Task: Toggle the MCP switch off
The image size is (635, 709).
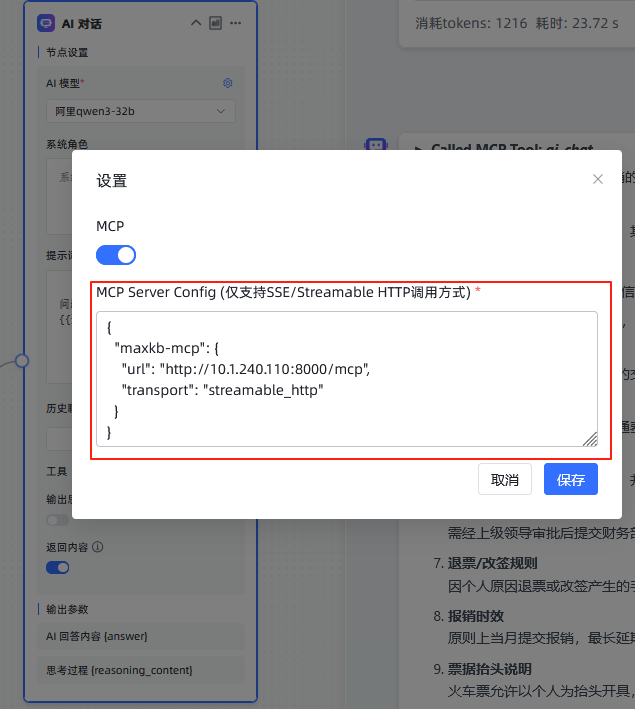Action: click(116, 255)
